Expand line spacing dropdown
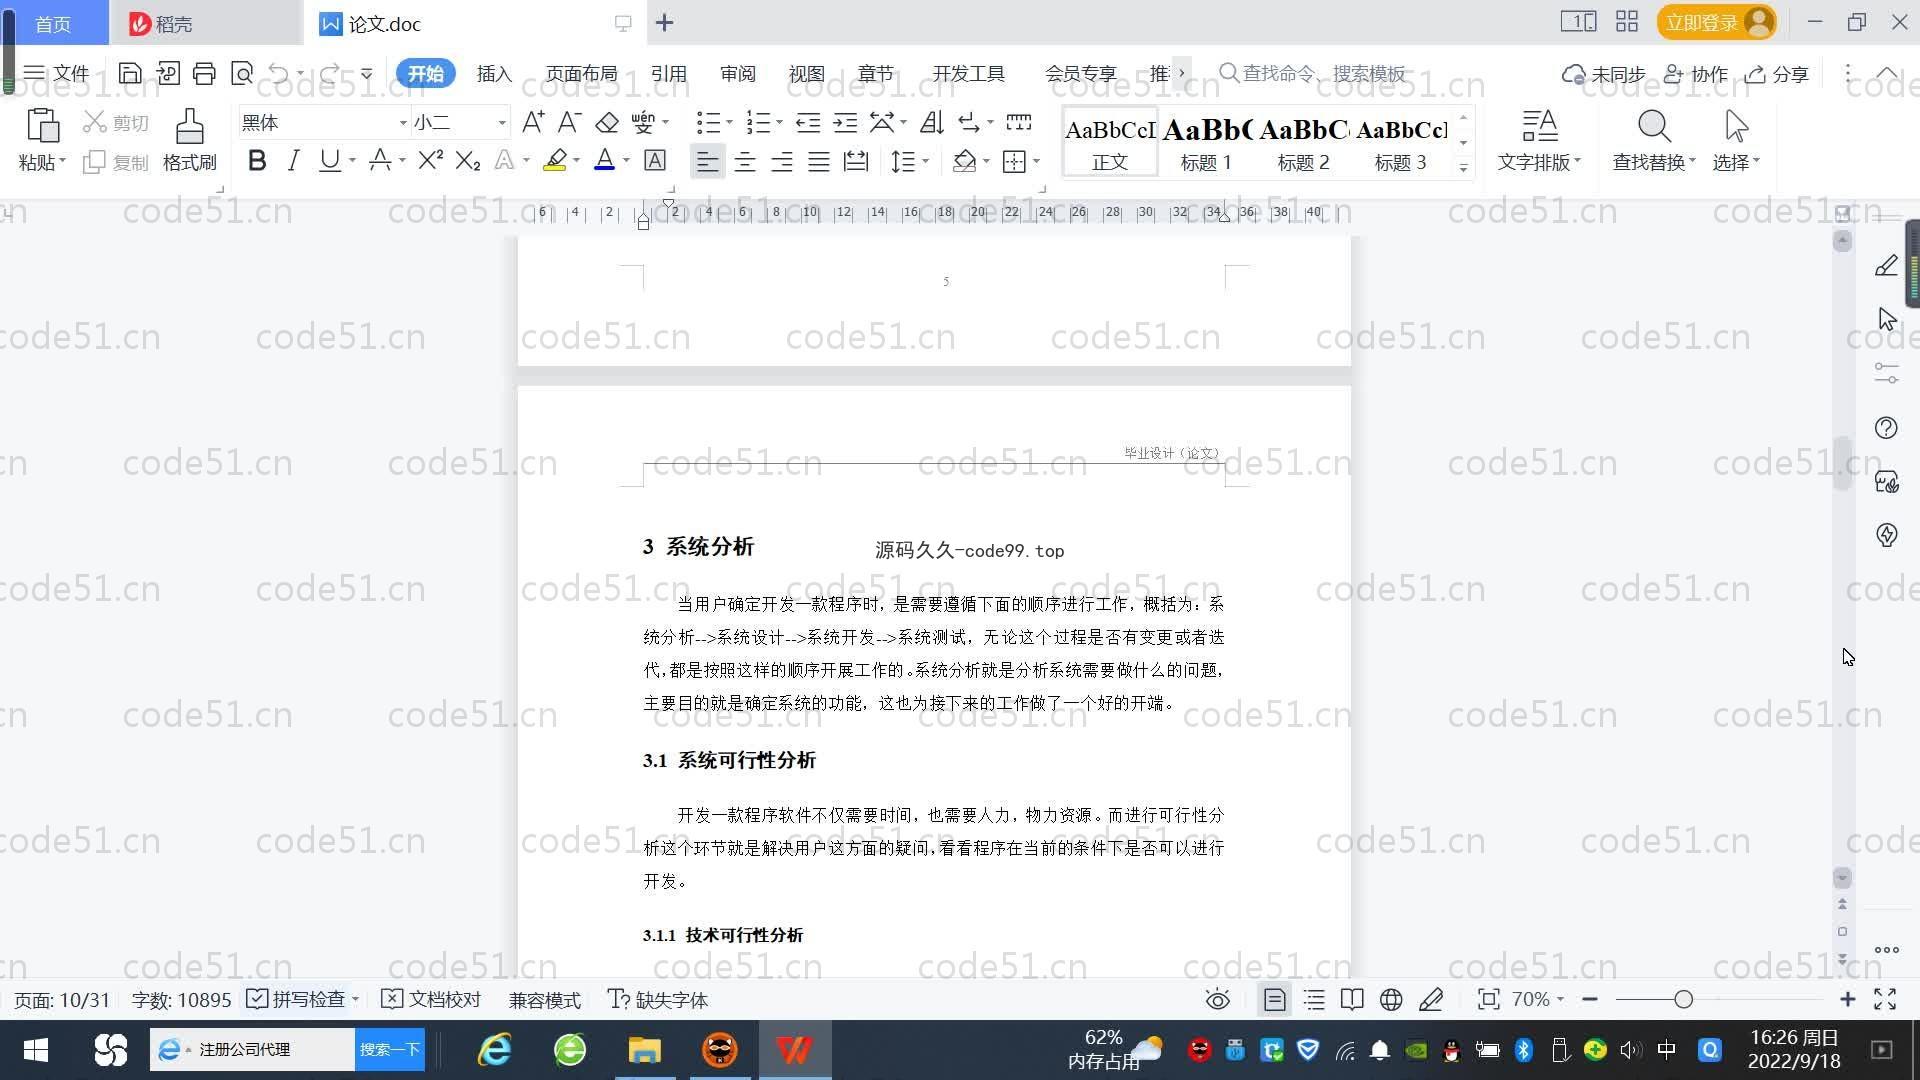Screen dimensions: 1920x1080 [925, 161]
